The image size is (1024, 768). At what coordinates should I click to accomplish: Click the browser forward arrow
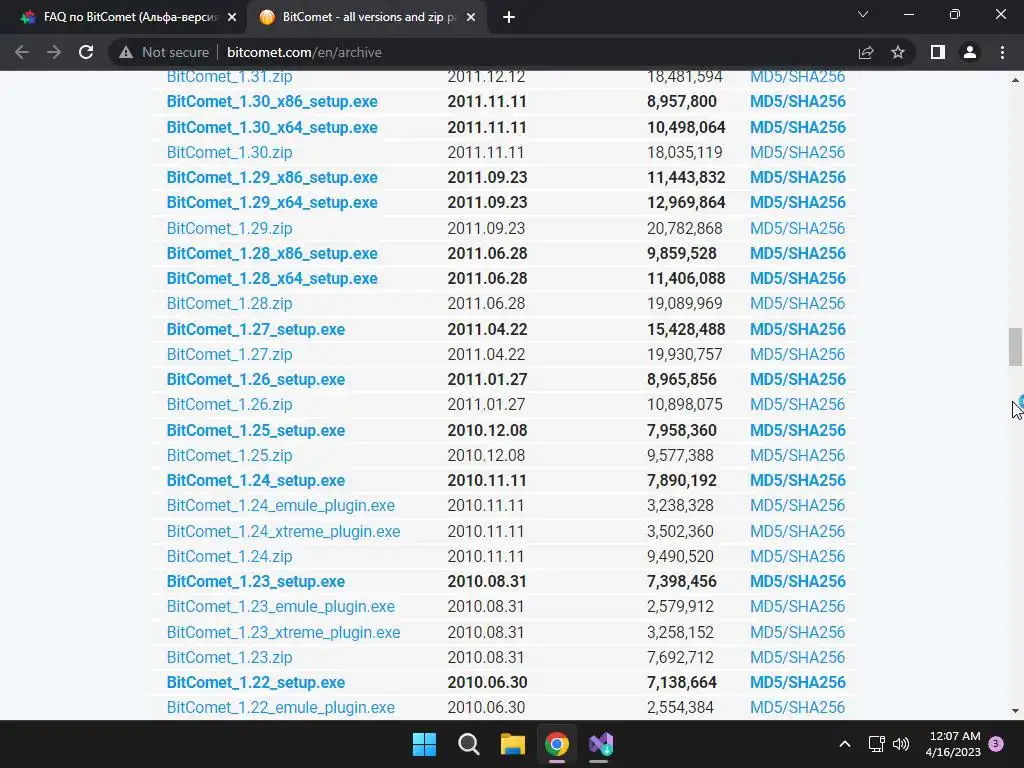[x=54, y=52]
